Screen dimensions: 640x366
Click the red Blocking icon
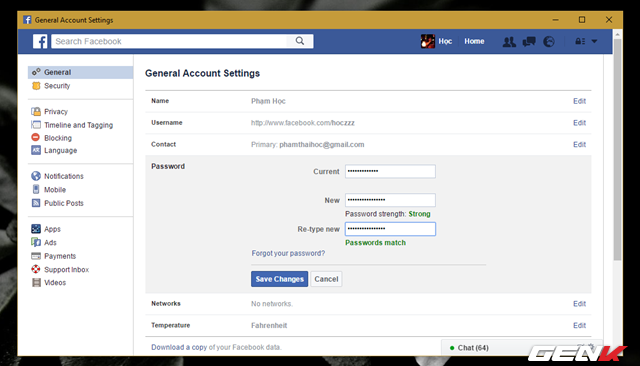36,138
